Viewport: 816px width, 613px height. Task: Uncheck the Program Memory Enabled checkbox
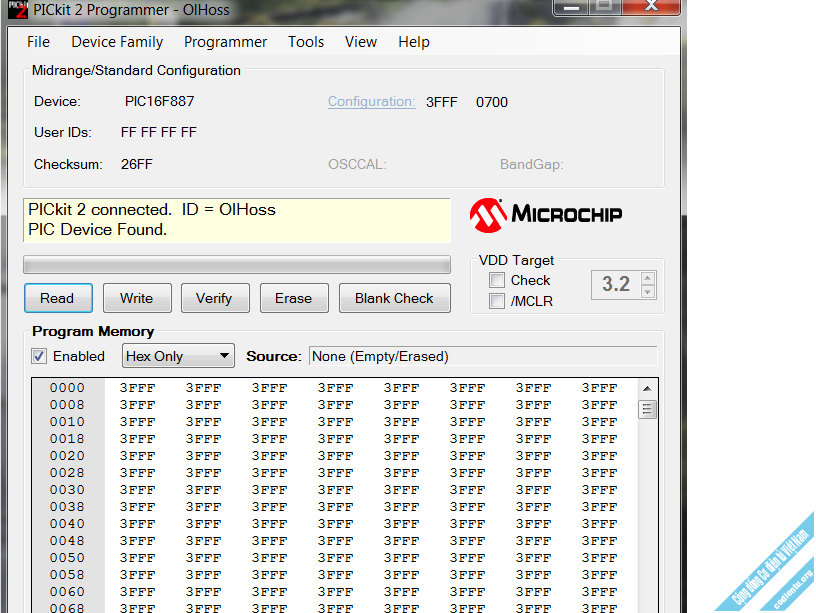(x=39, y=356)
